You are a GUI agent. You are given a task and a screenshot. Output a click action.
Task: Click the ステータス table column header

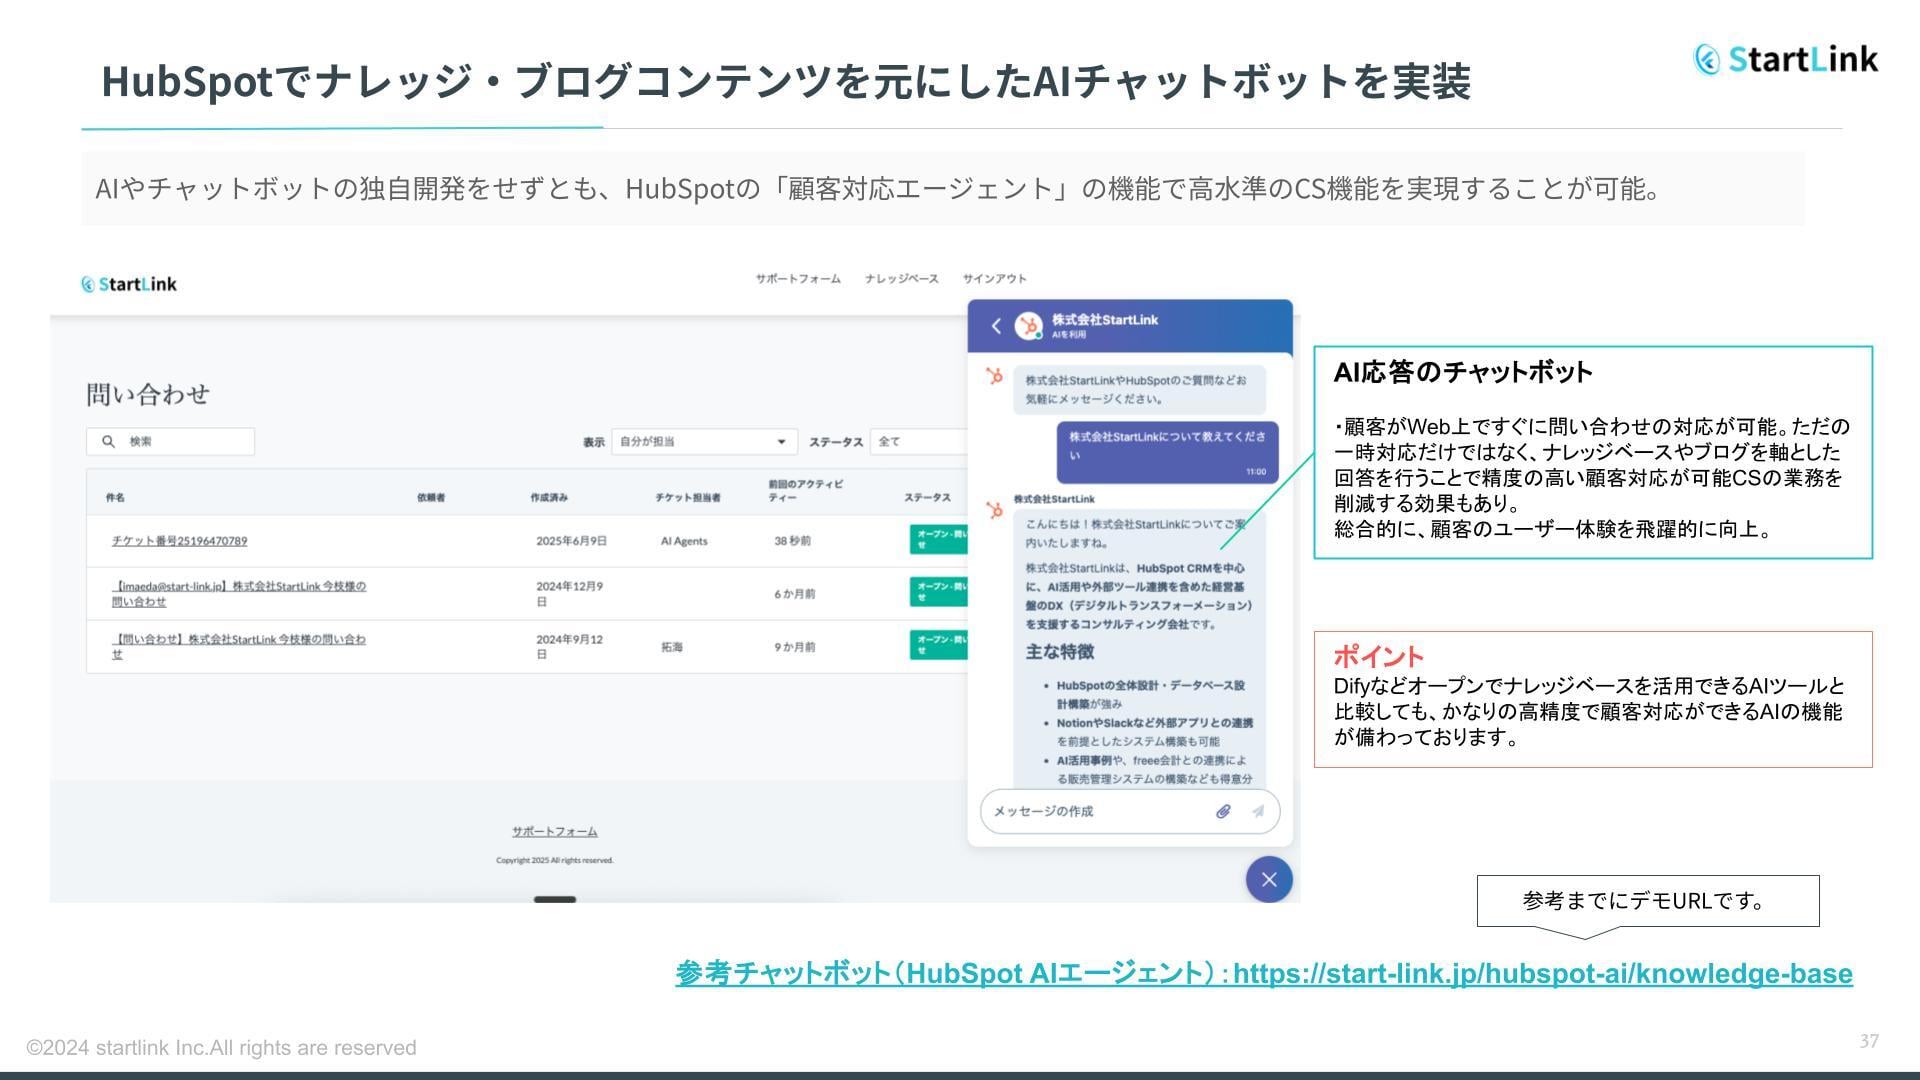[928, 497]
